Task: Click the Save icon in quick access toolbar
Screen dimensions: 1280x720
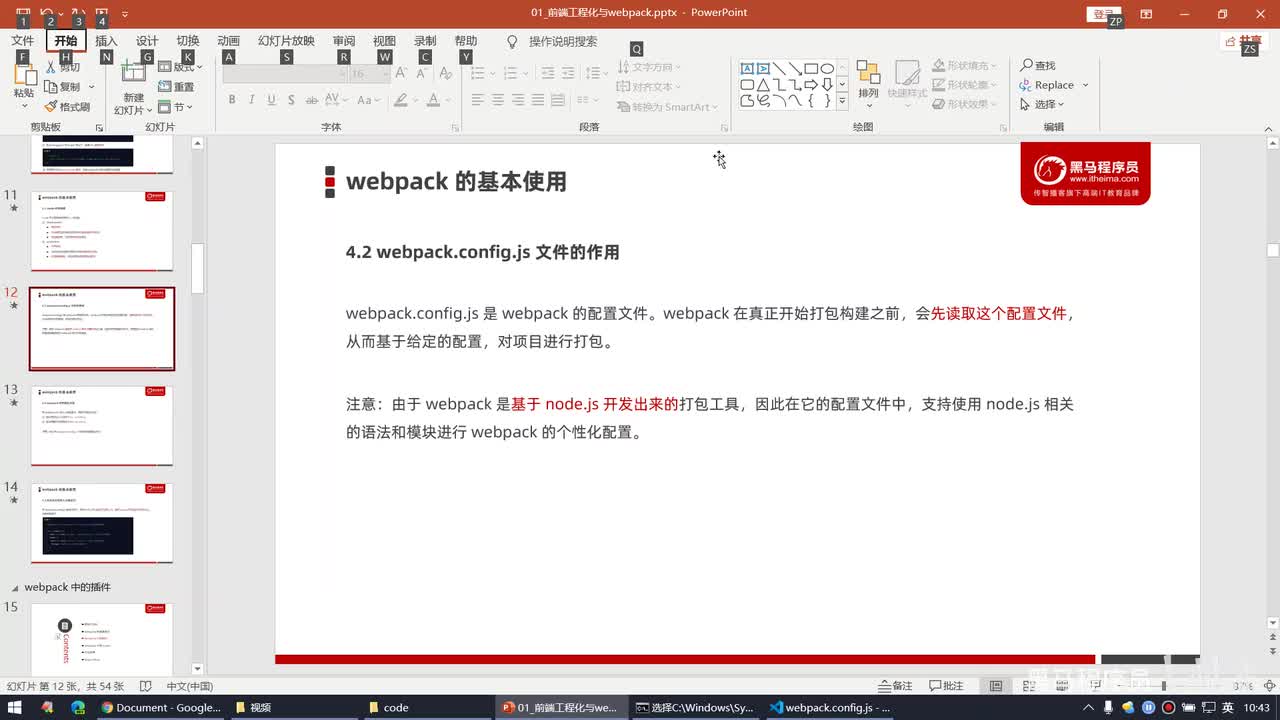Action: [x=22, y=13]
